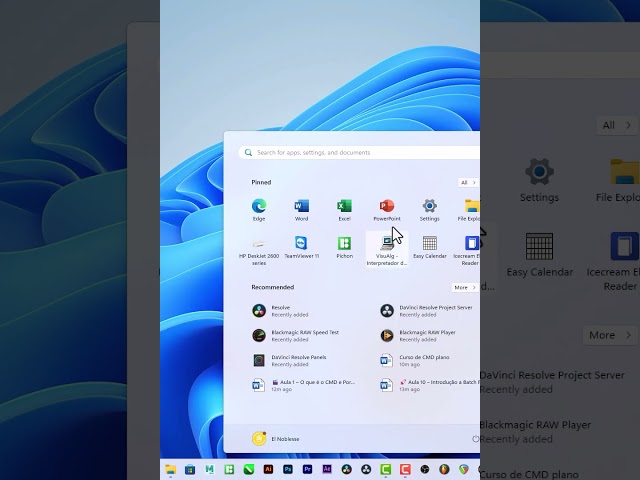
Task: Click the El Noblesse account name
Action: (x=285, y=439)
